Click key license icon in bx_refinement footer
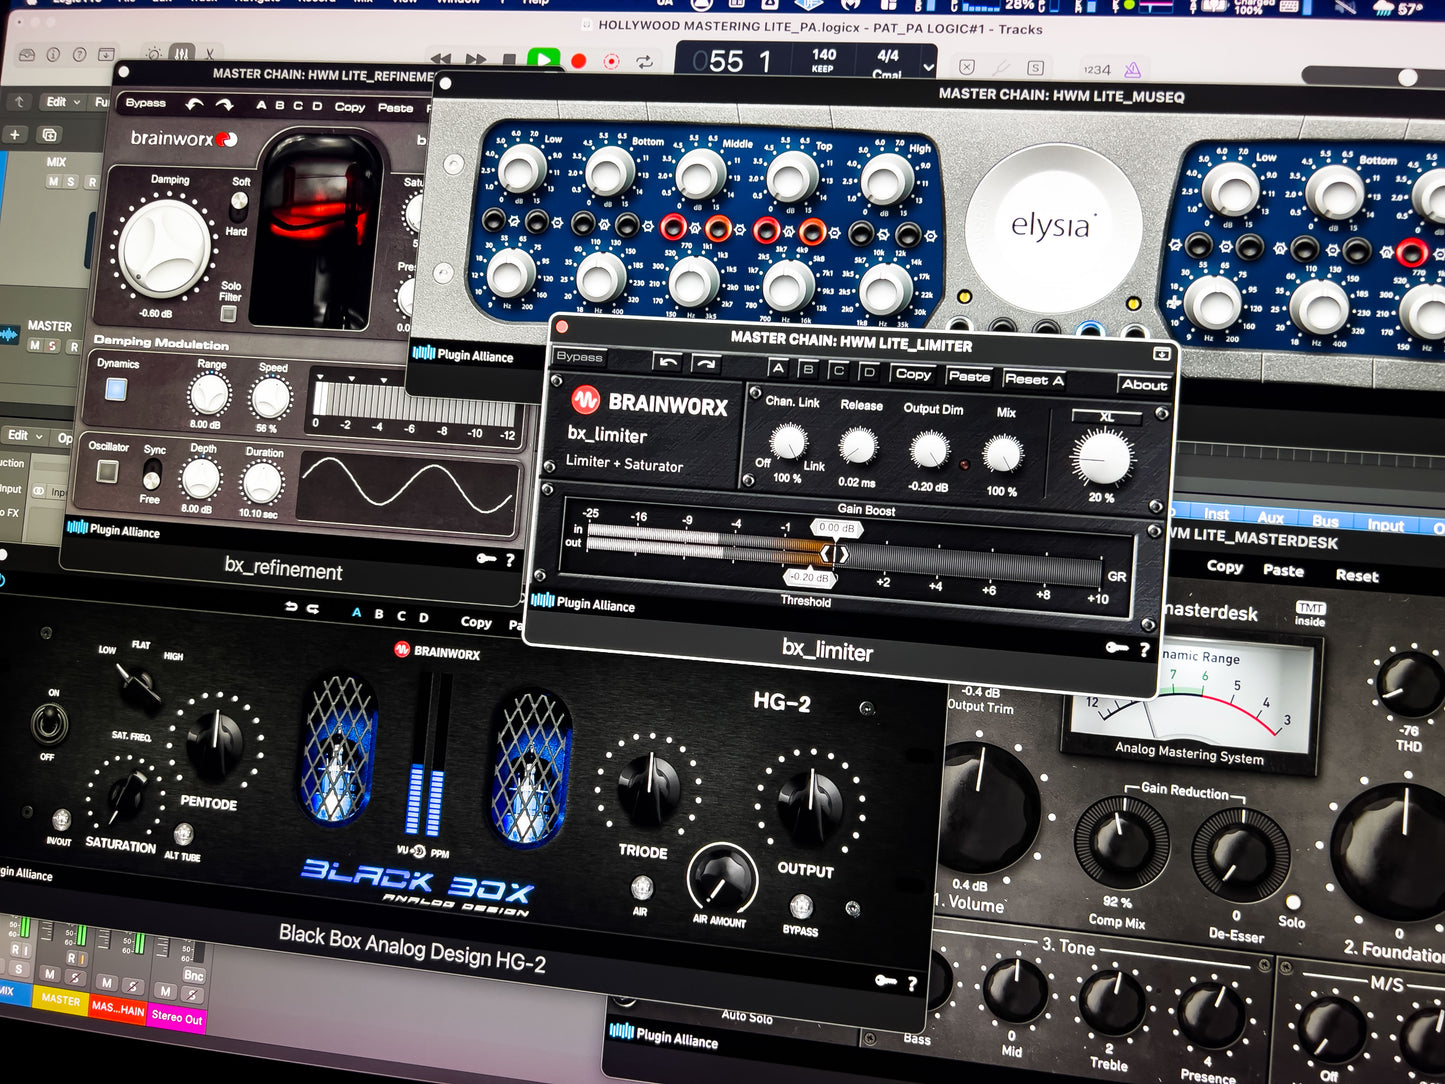The height and width of the screenshot is (1084, 1445). pyautogui.click(x=487, y=558)
